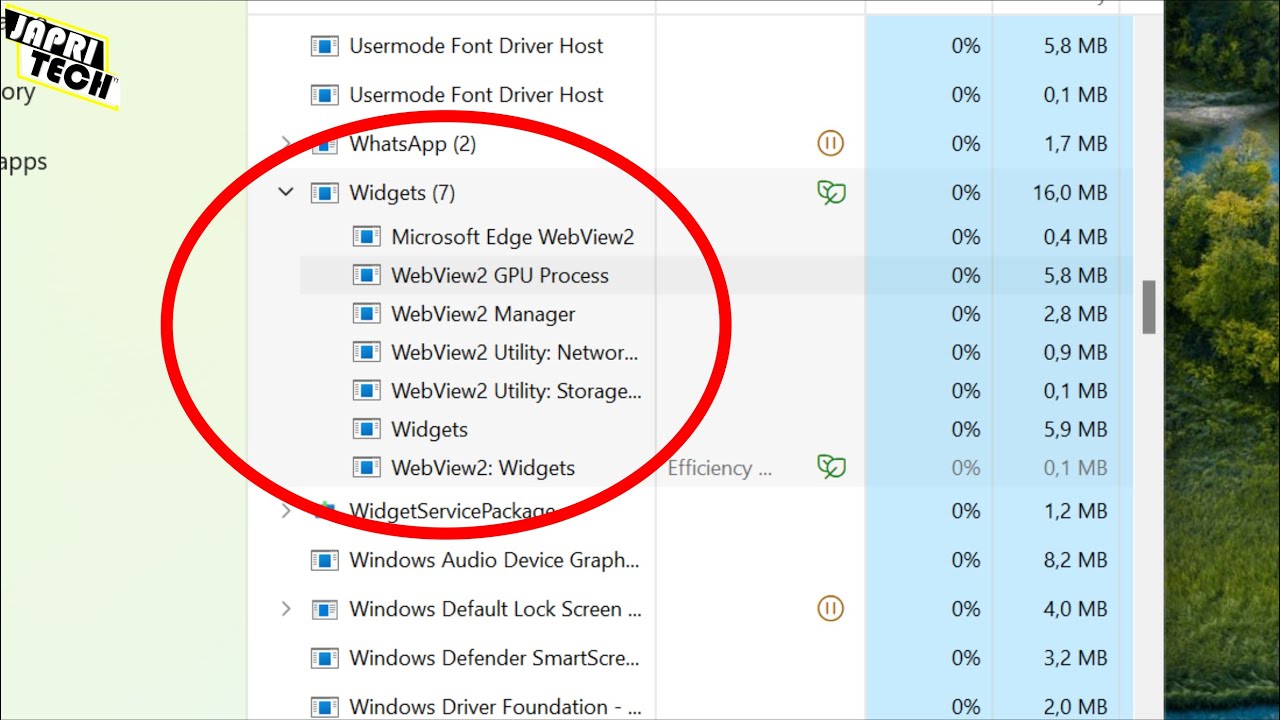Screen dimensions: 1280x720
Task: Click the Efficiency status text on WebView2: Widgets
Action: point(720,468)
